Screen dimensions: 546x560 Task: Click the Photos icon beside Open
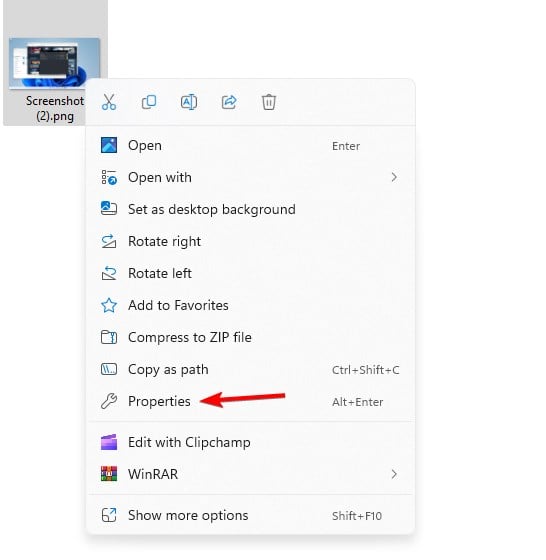click(x=109, y=145)
